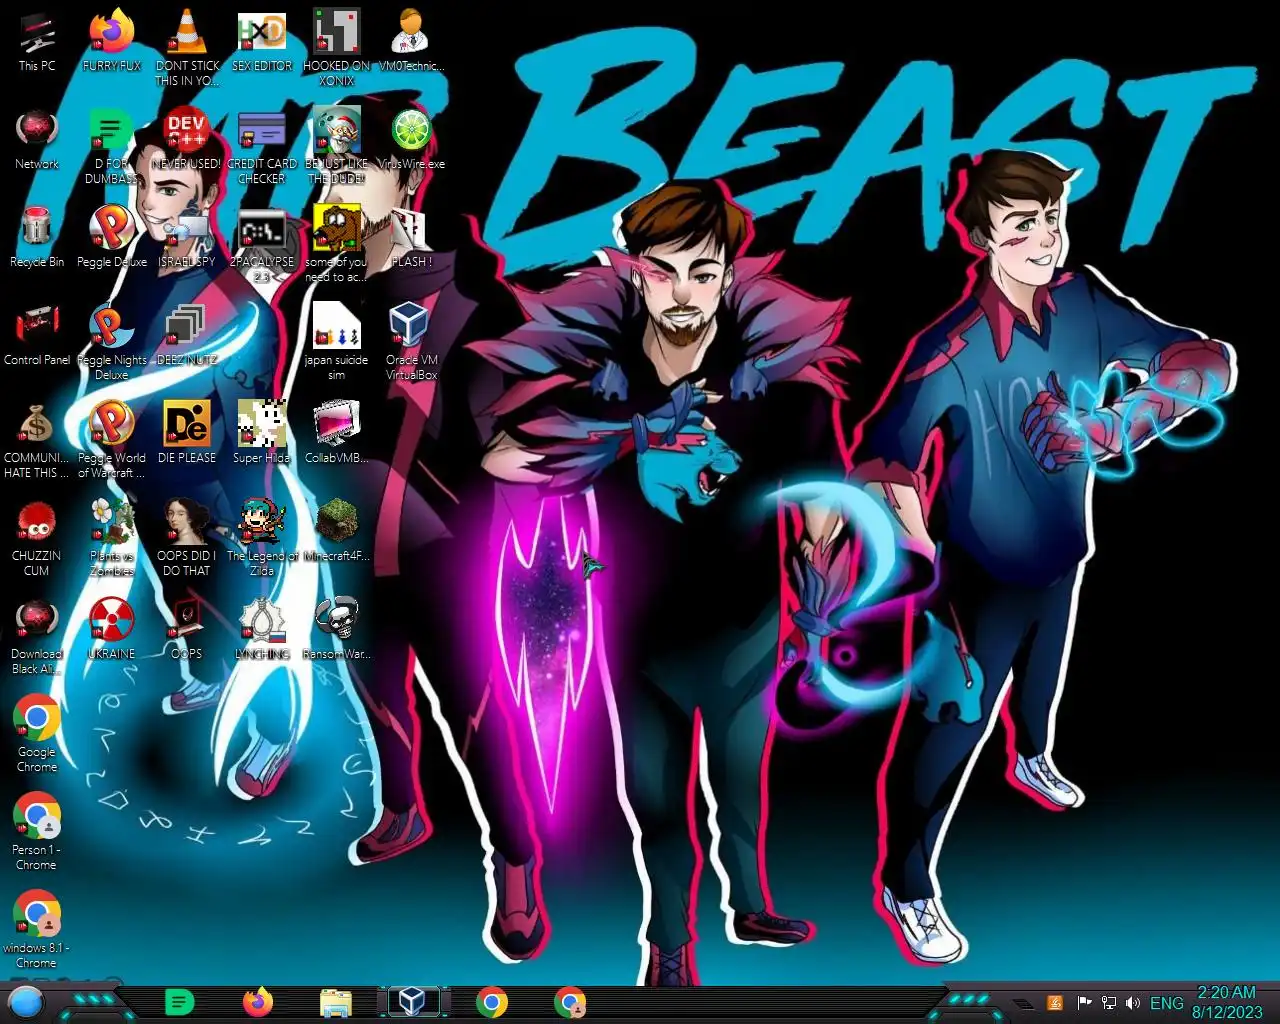Open the COMMUNI... money bag shortcut

coord(37,440)
